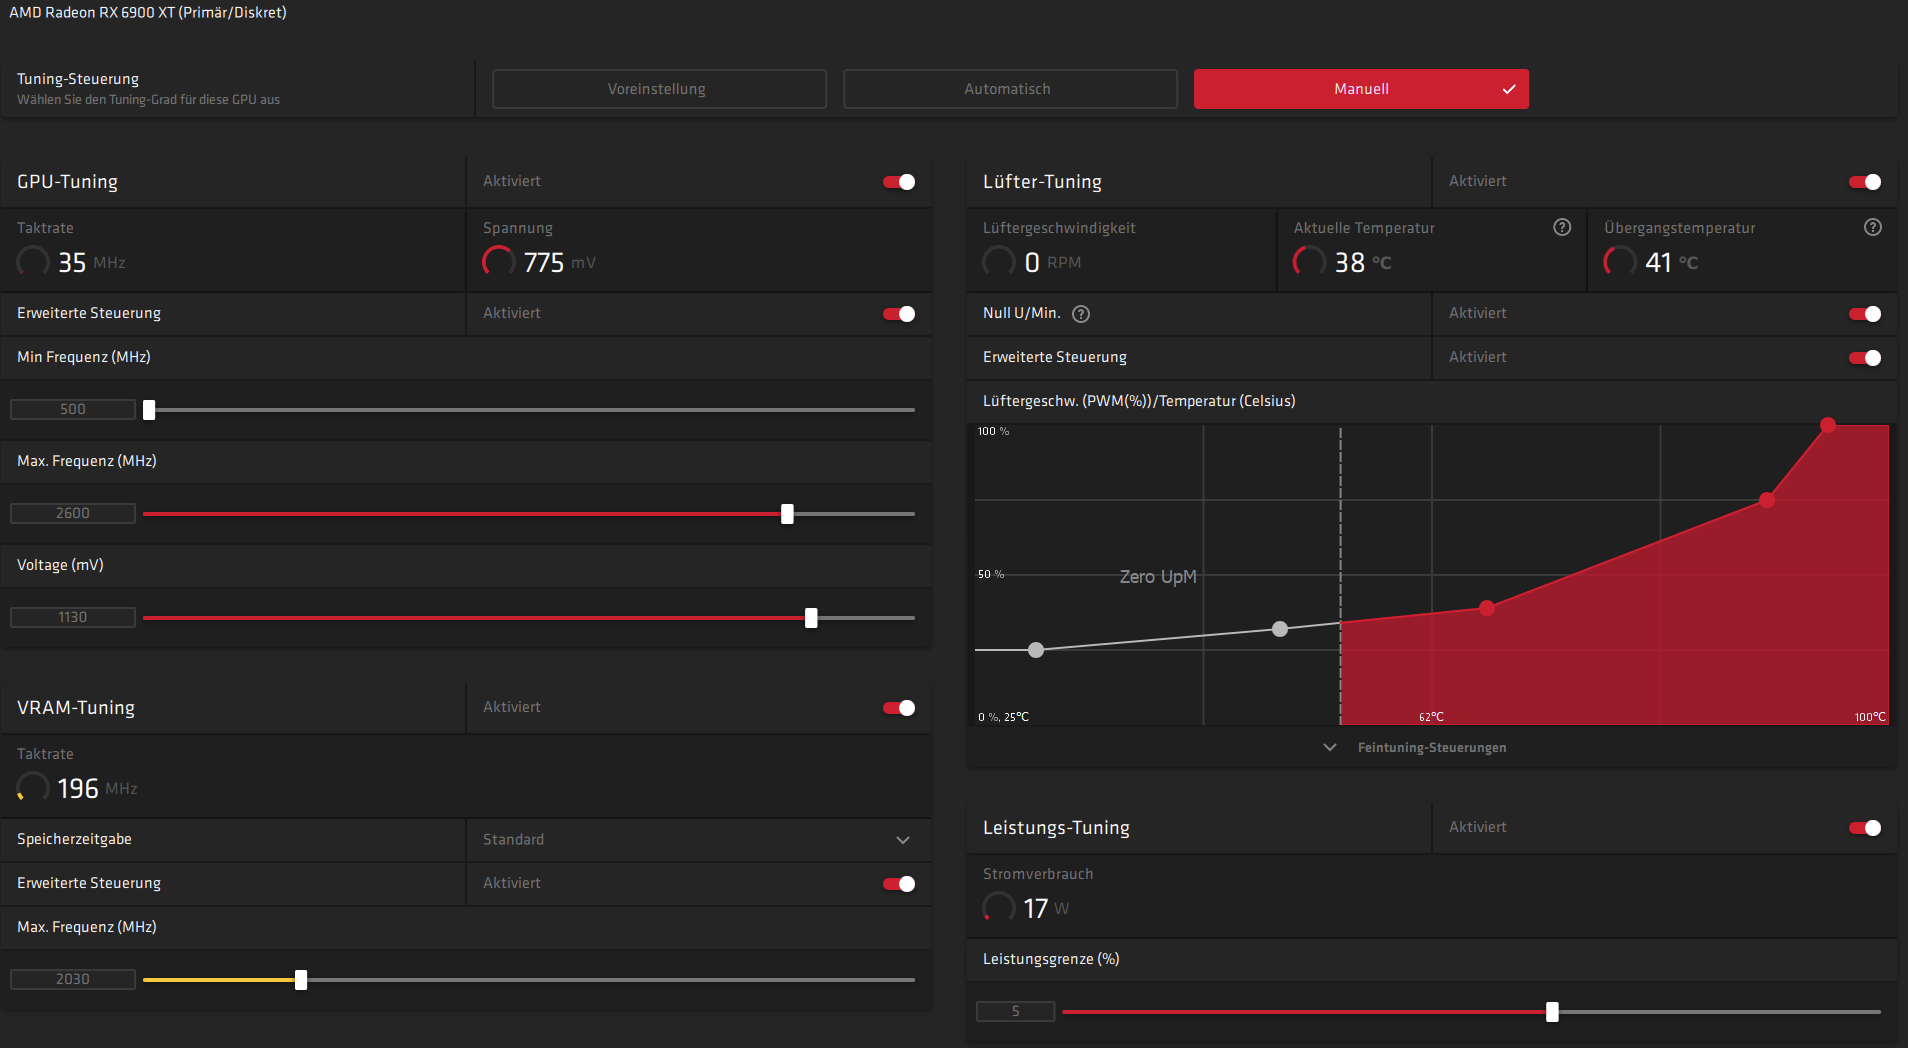The image size is (1908, 1048).
Task: Click the 62°C marker label in graph
Action: coord(1431,717)
